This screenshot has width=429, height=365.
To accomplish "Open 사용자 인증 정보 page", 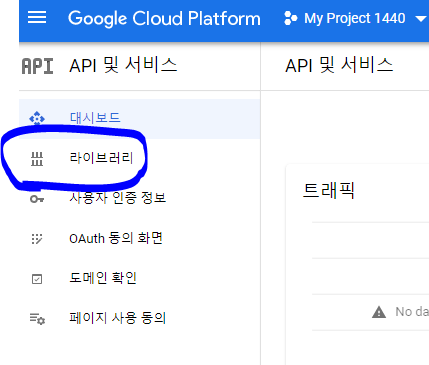I will click(x=139, y=198).
